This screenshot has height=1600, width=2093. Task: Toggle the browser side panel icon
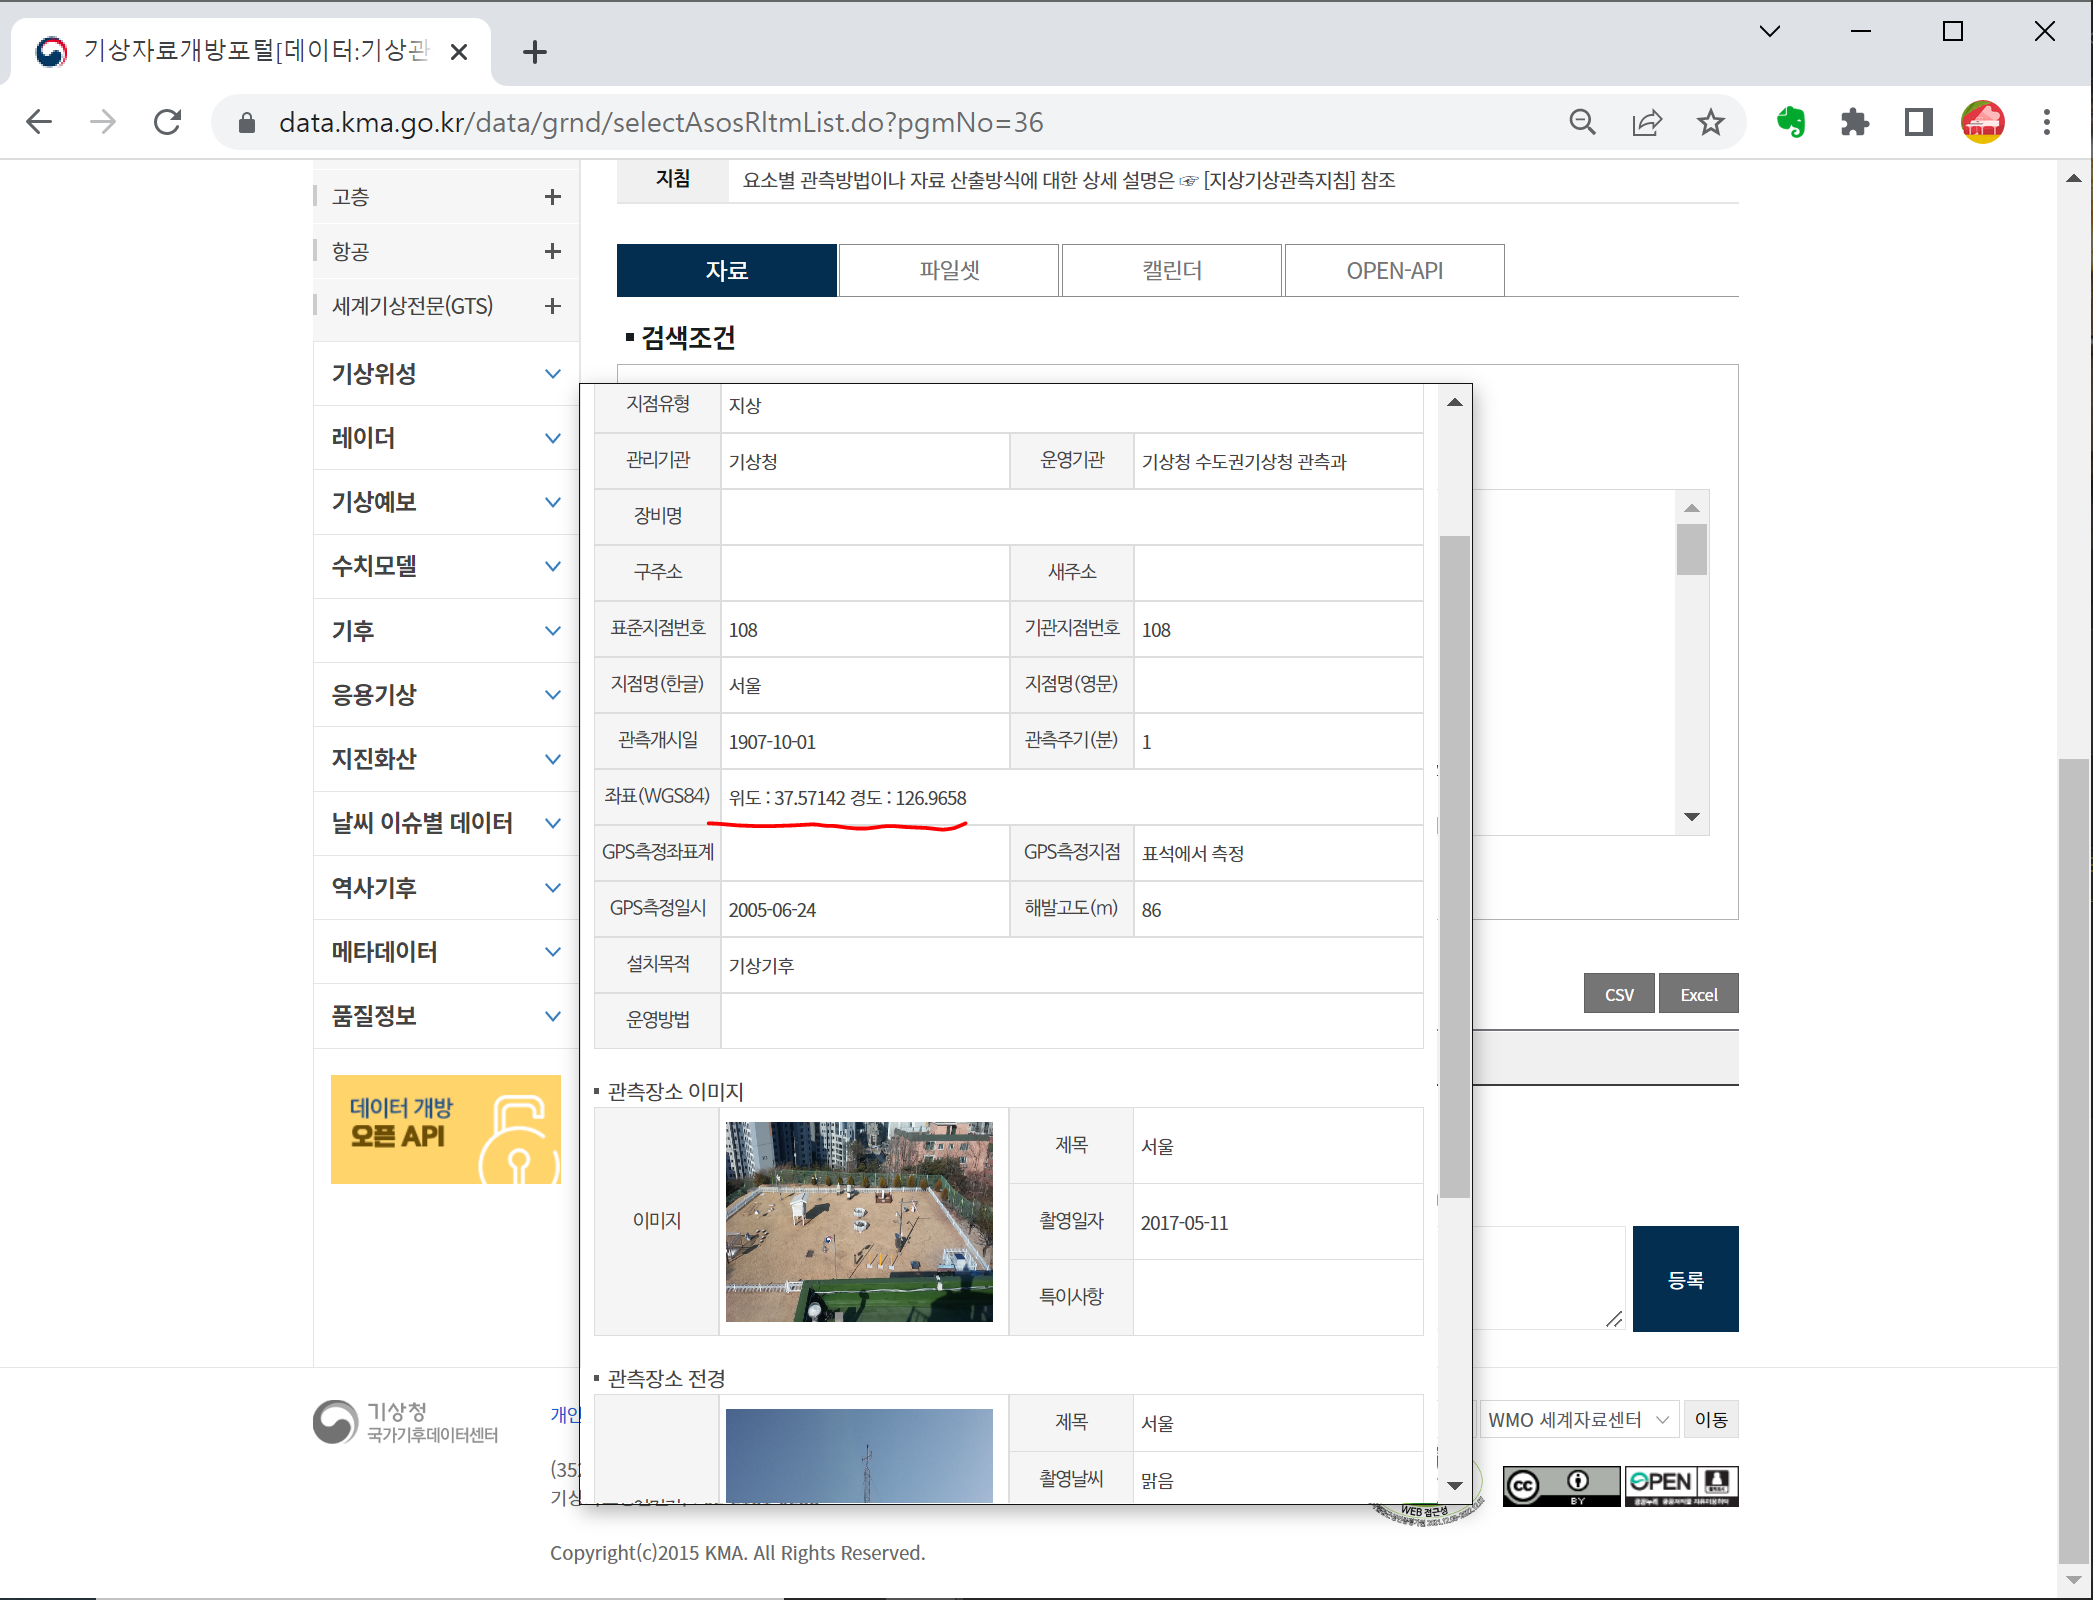1918,122
